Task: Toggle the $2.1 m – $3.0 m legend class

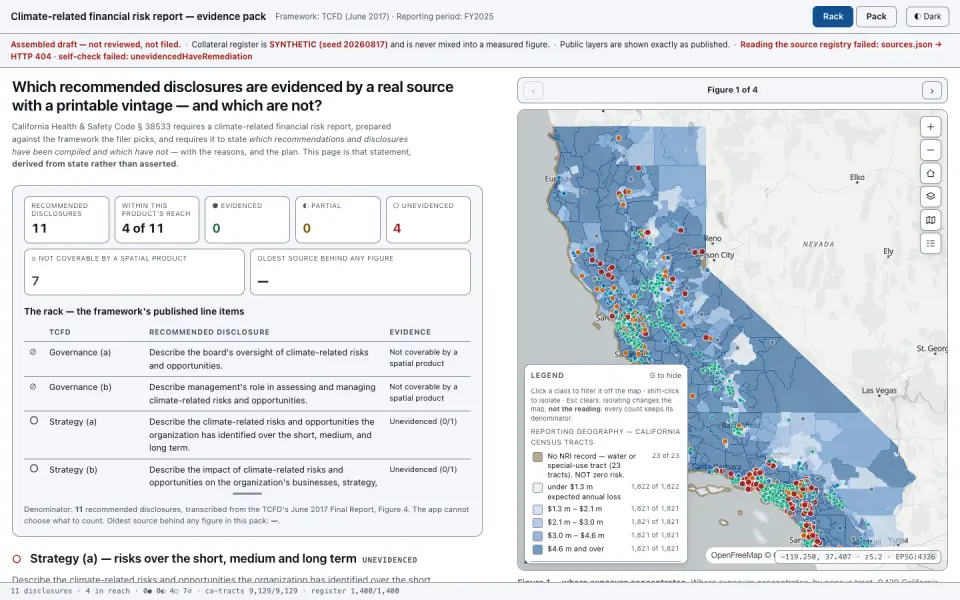Action: click(x=606, y=522)
